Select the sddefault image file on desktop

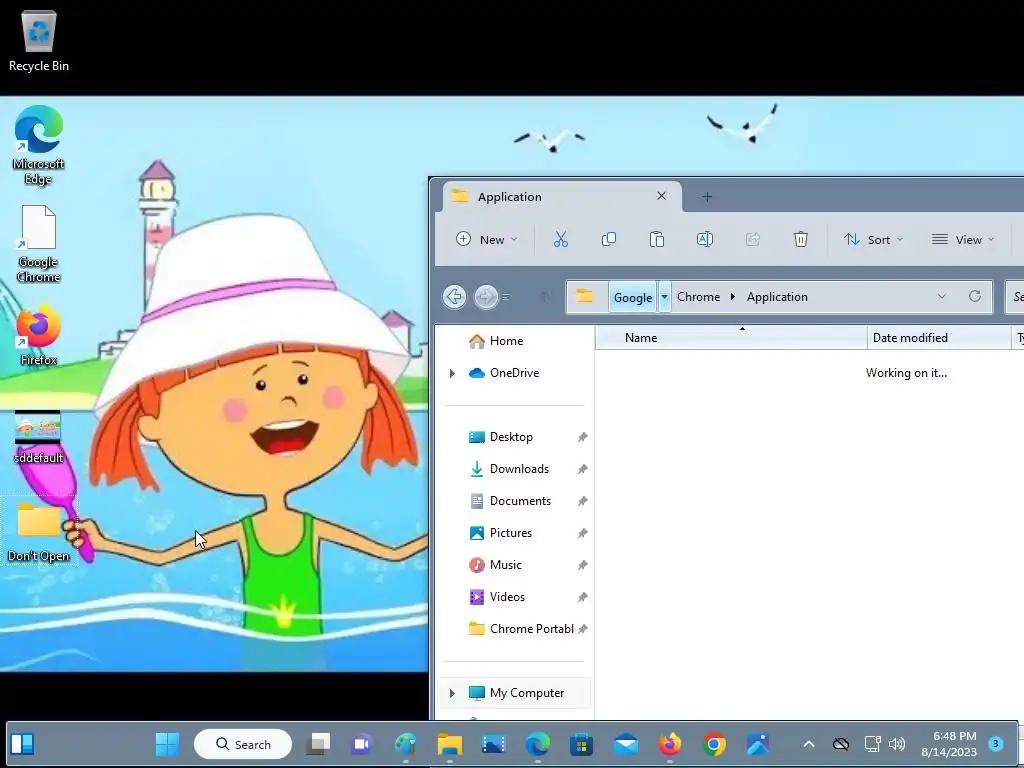(x=38, y=436)
